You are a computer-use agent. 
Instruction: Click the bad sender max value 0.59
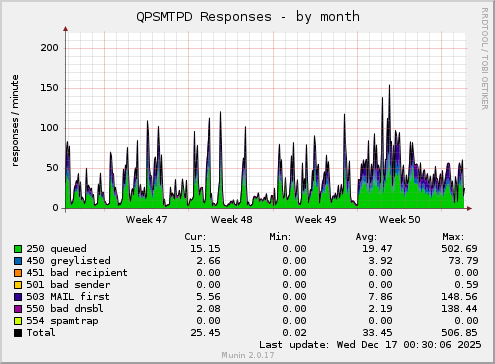tap(466, 285)
